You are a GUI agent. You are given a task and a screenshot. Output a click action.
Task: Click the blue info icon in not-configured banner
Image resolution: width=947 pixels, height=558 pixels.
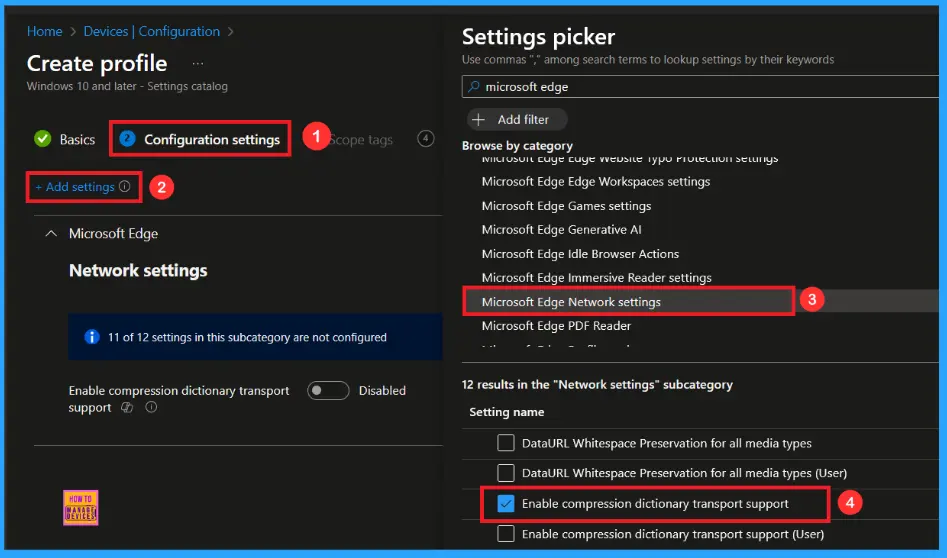tap(92, 337)
